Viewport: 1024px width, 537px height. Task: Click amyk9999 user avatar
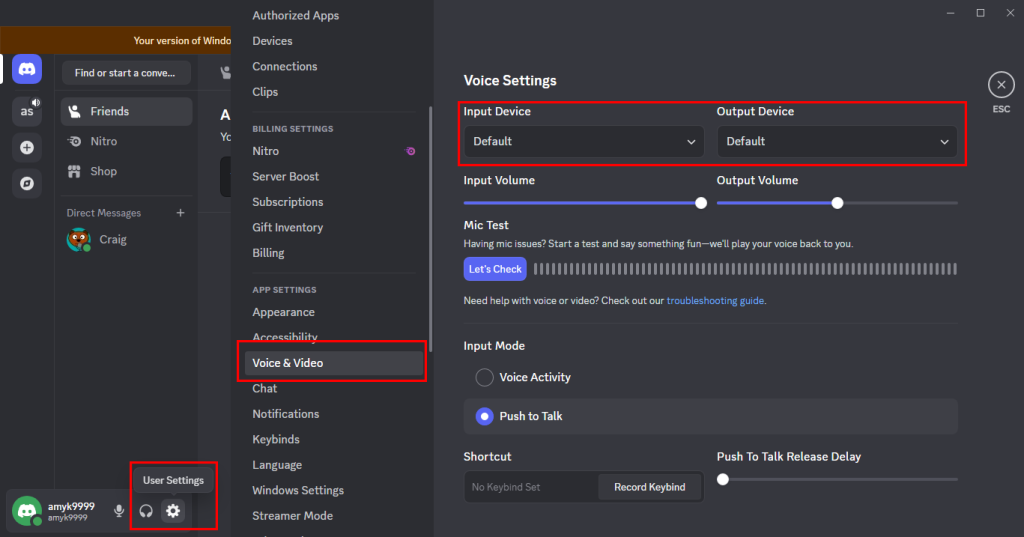[x=27, y=510]
